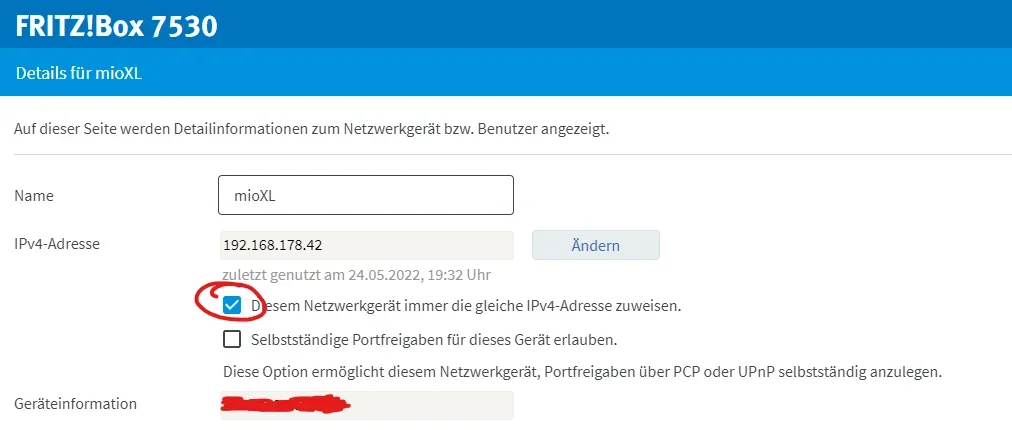This screenshot has height=430, width=1012.
Task: Click the IPv4 address field showing 192.168.178.42
Action: pos(365,245)
